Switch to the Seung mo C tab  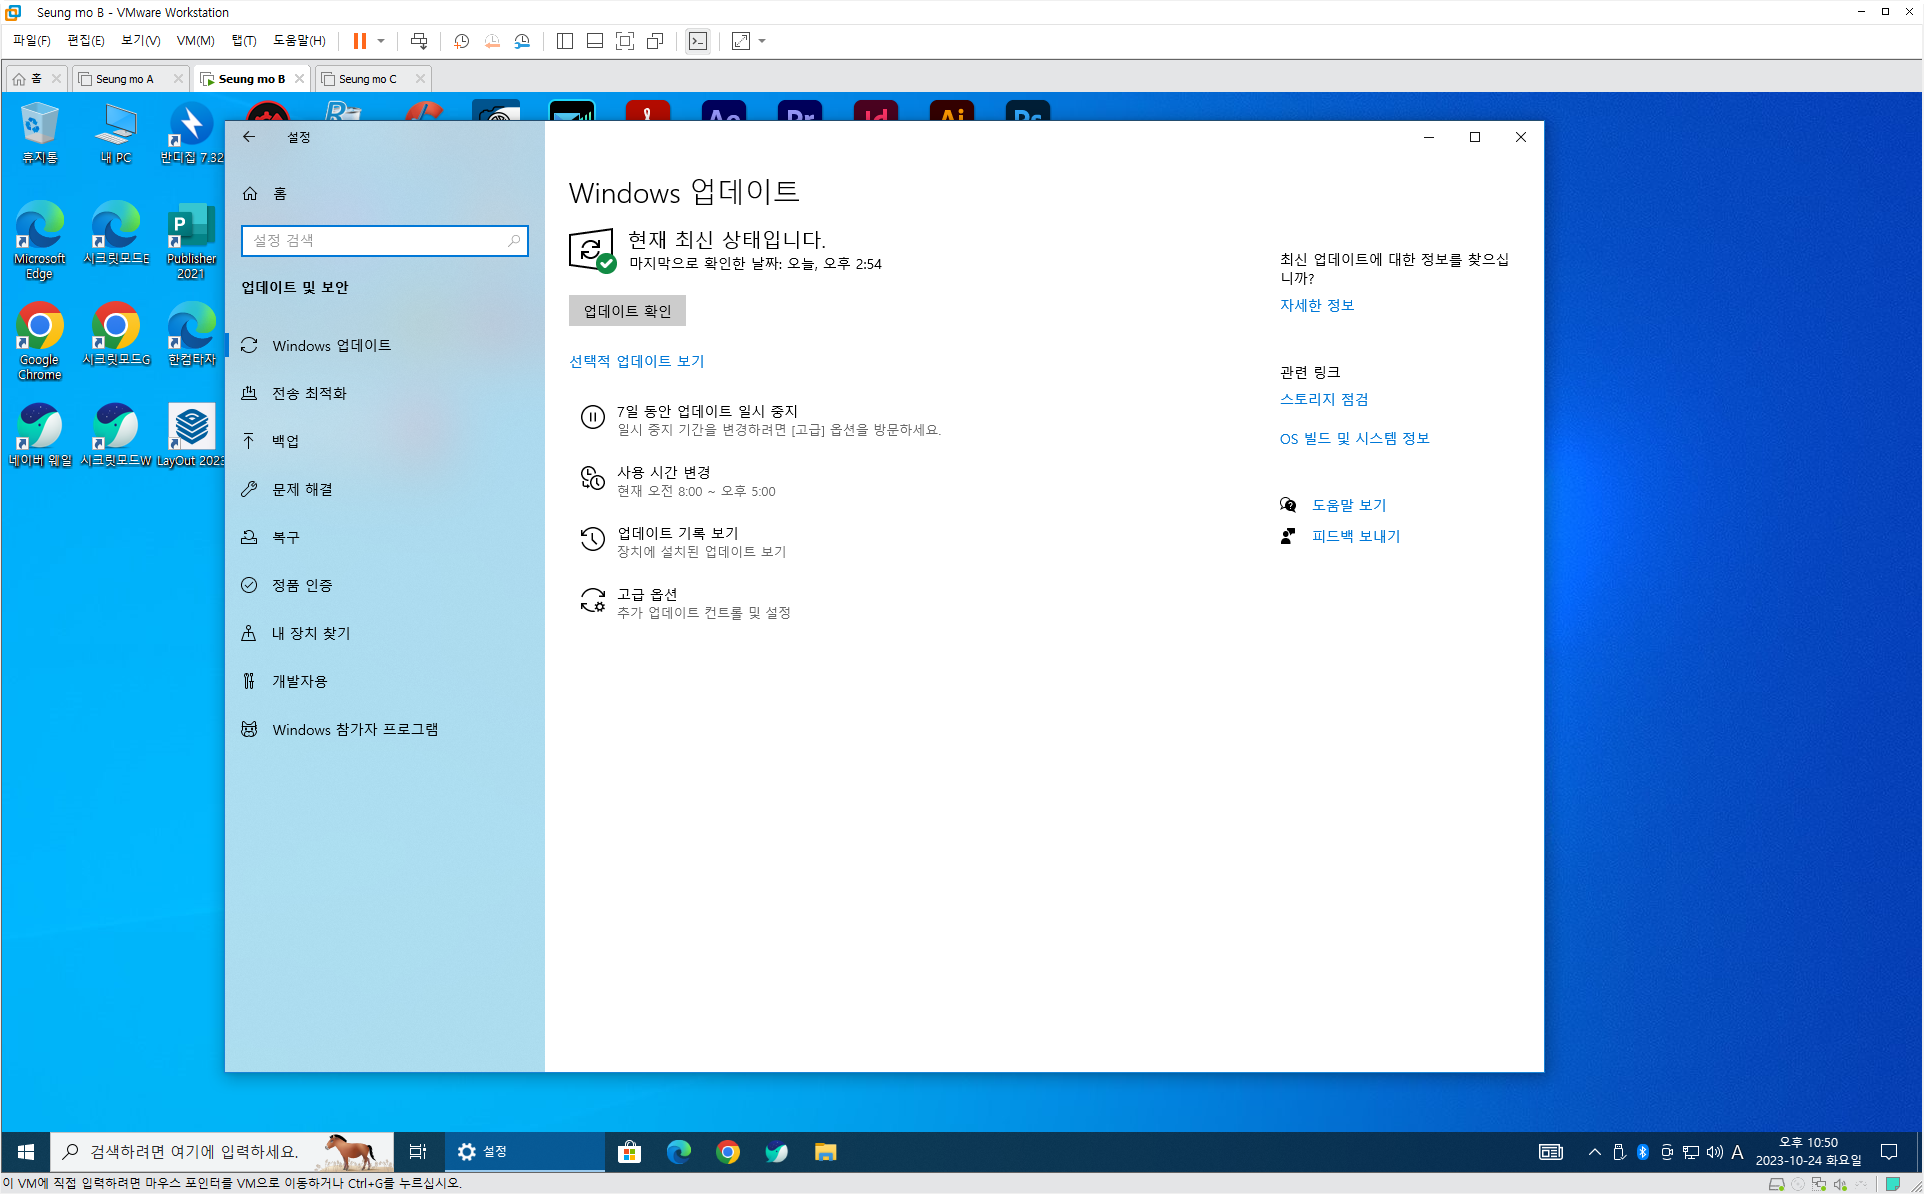[x=367, y=79]
